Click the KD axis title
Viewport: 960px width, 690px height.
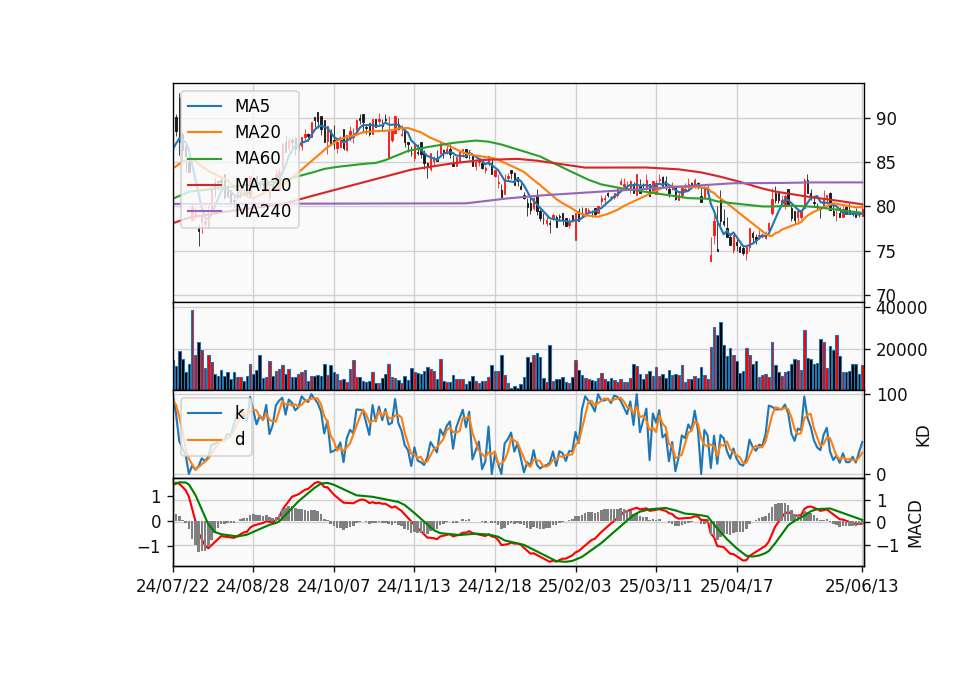tap(922, 436)
